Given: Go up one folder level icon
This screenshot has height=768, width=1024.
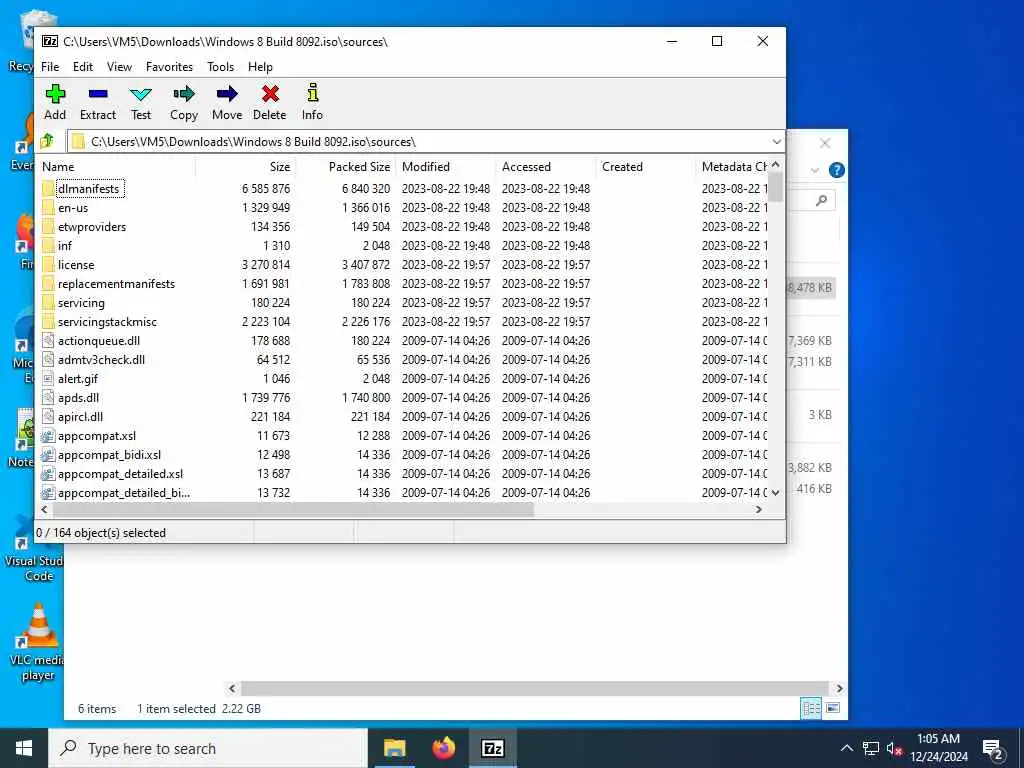Looking at the screenshot, I should coord(47,141).
